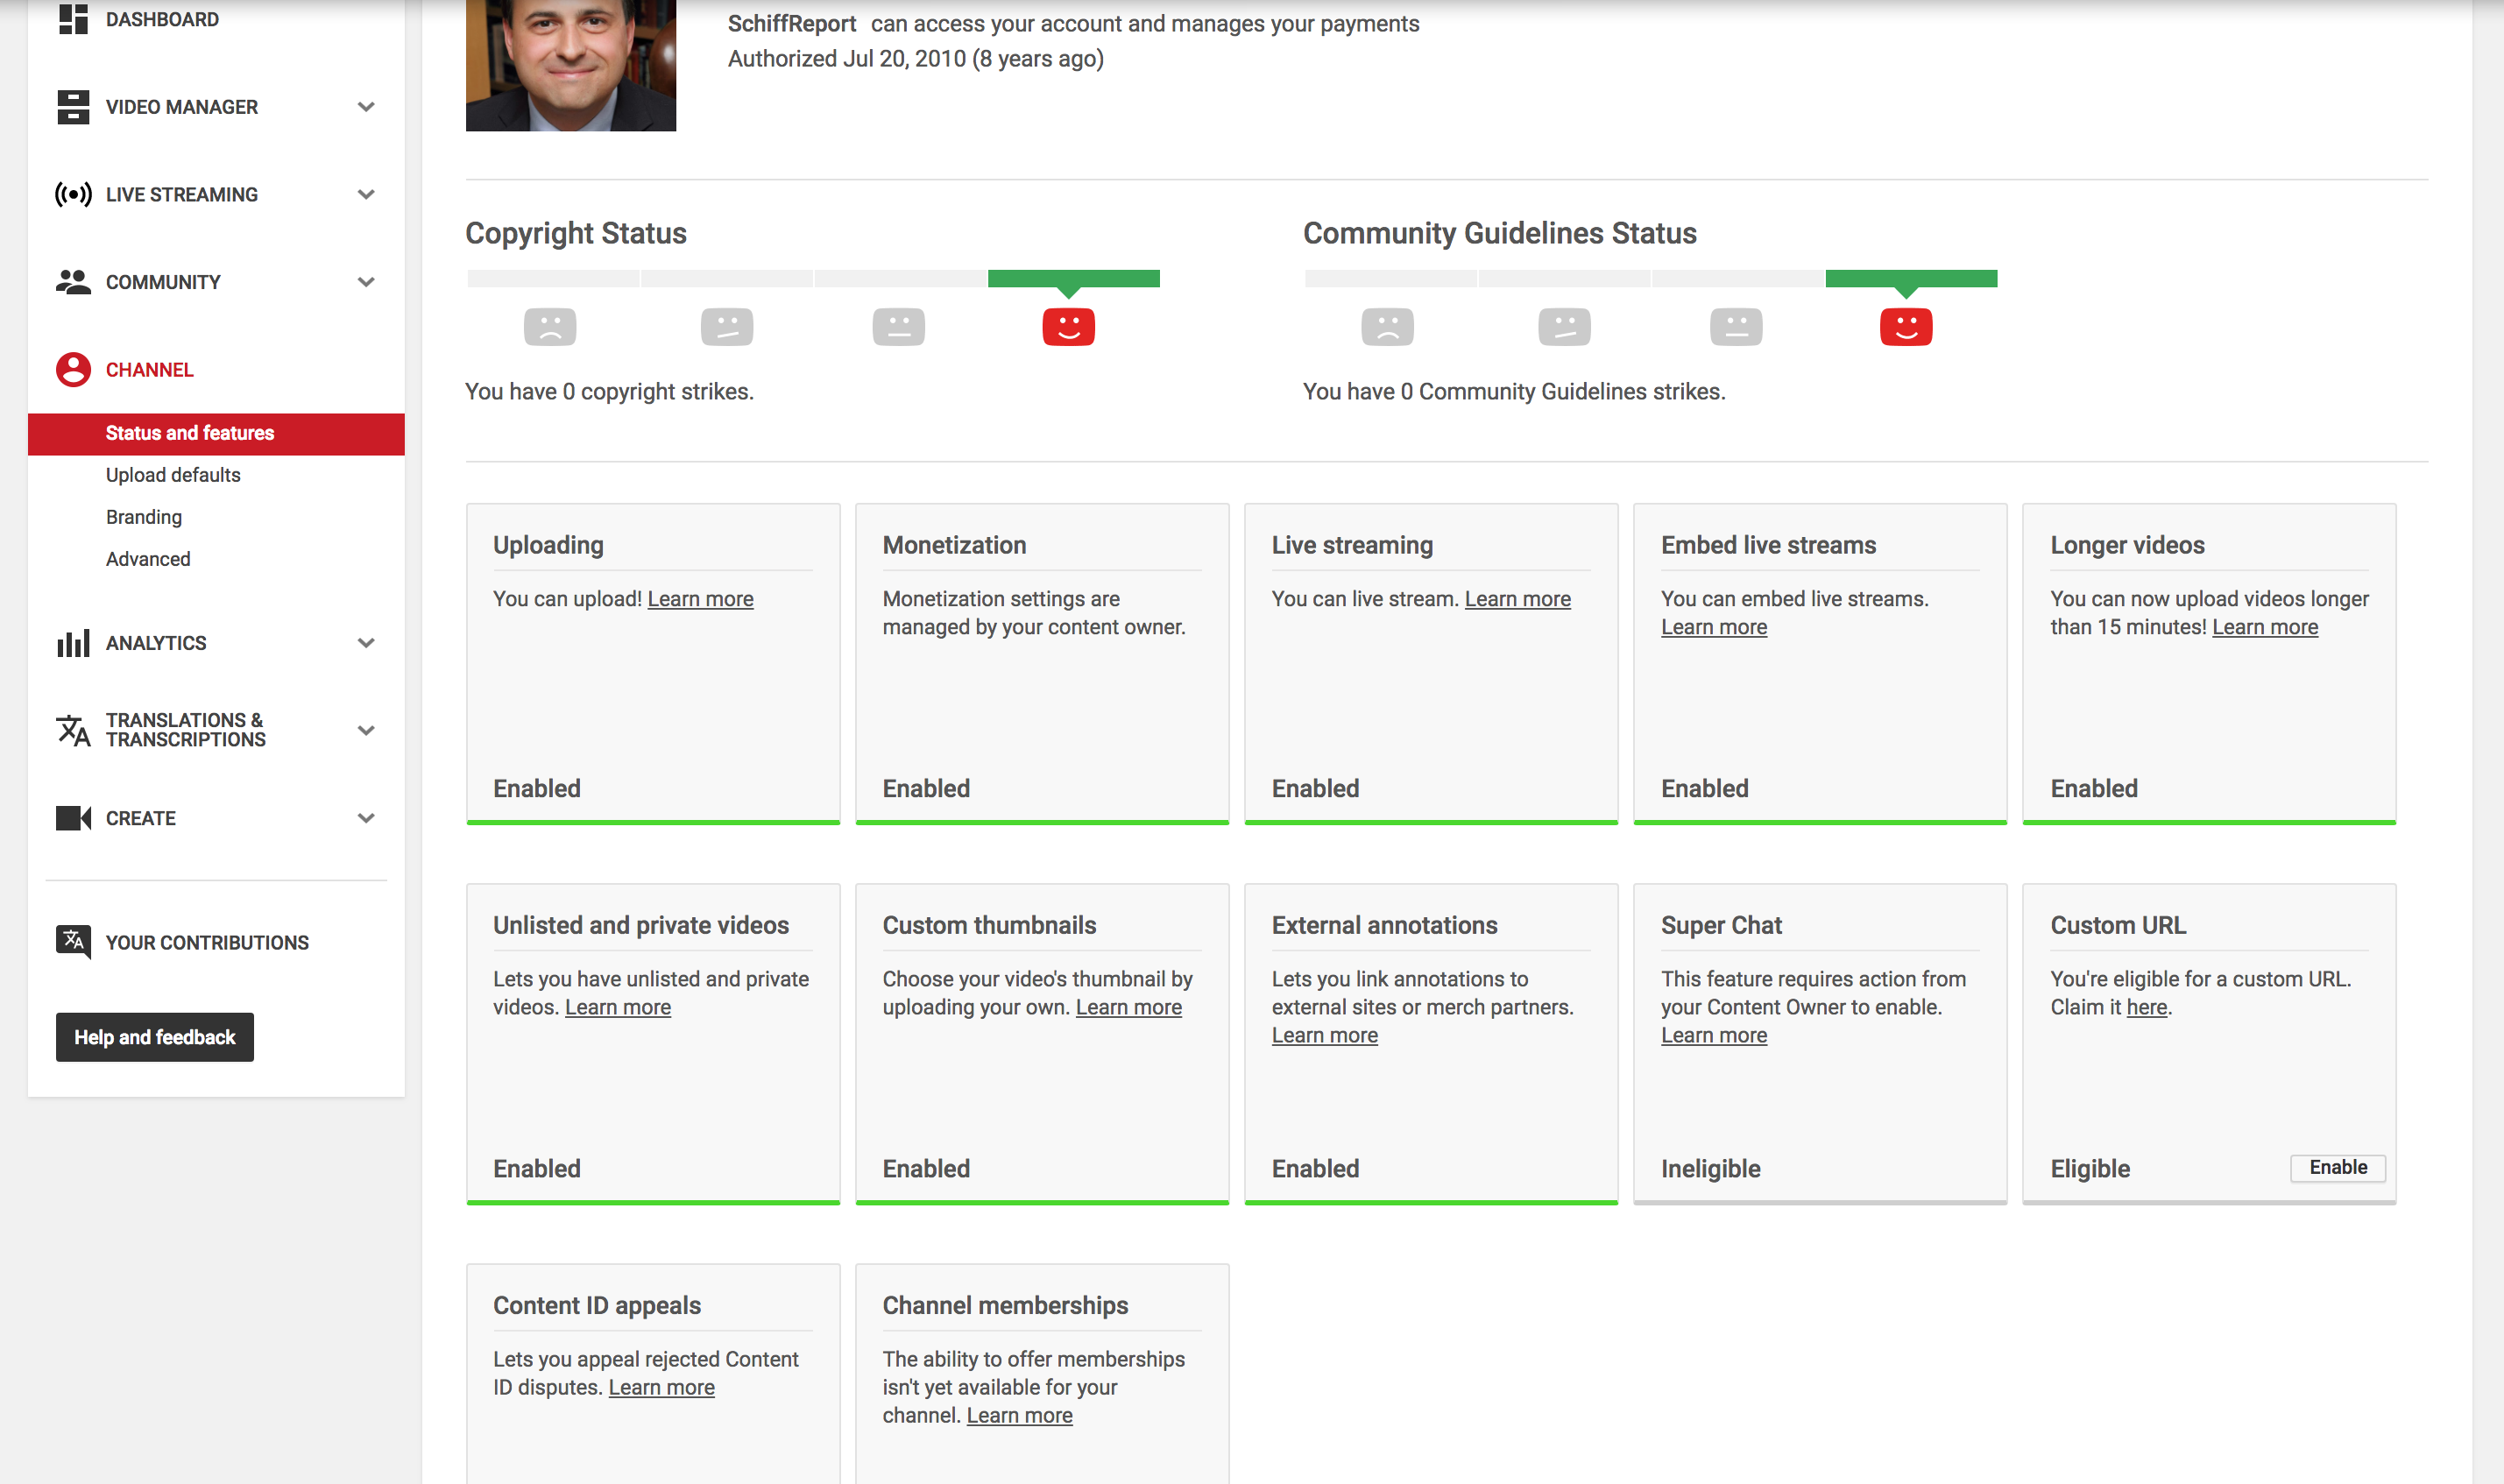Click the red Channel account icon
Screen dimensions: 2504x1484
[x=73, y=370]
